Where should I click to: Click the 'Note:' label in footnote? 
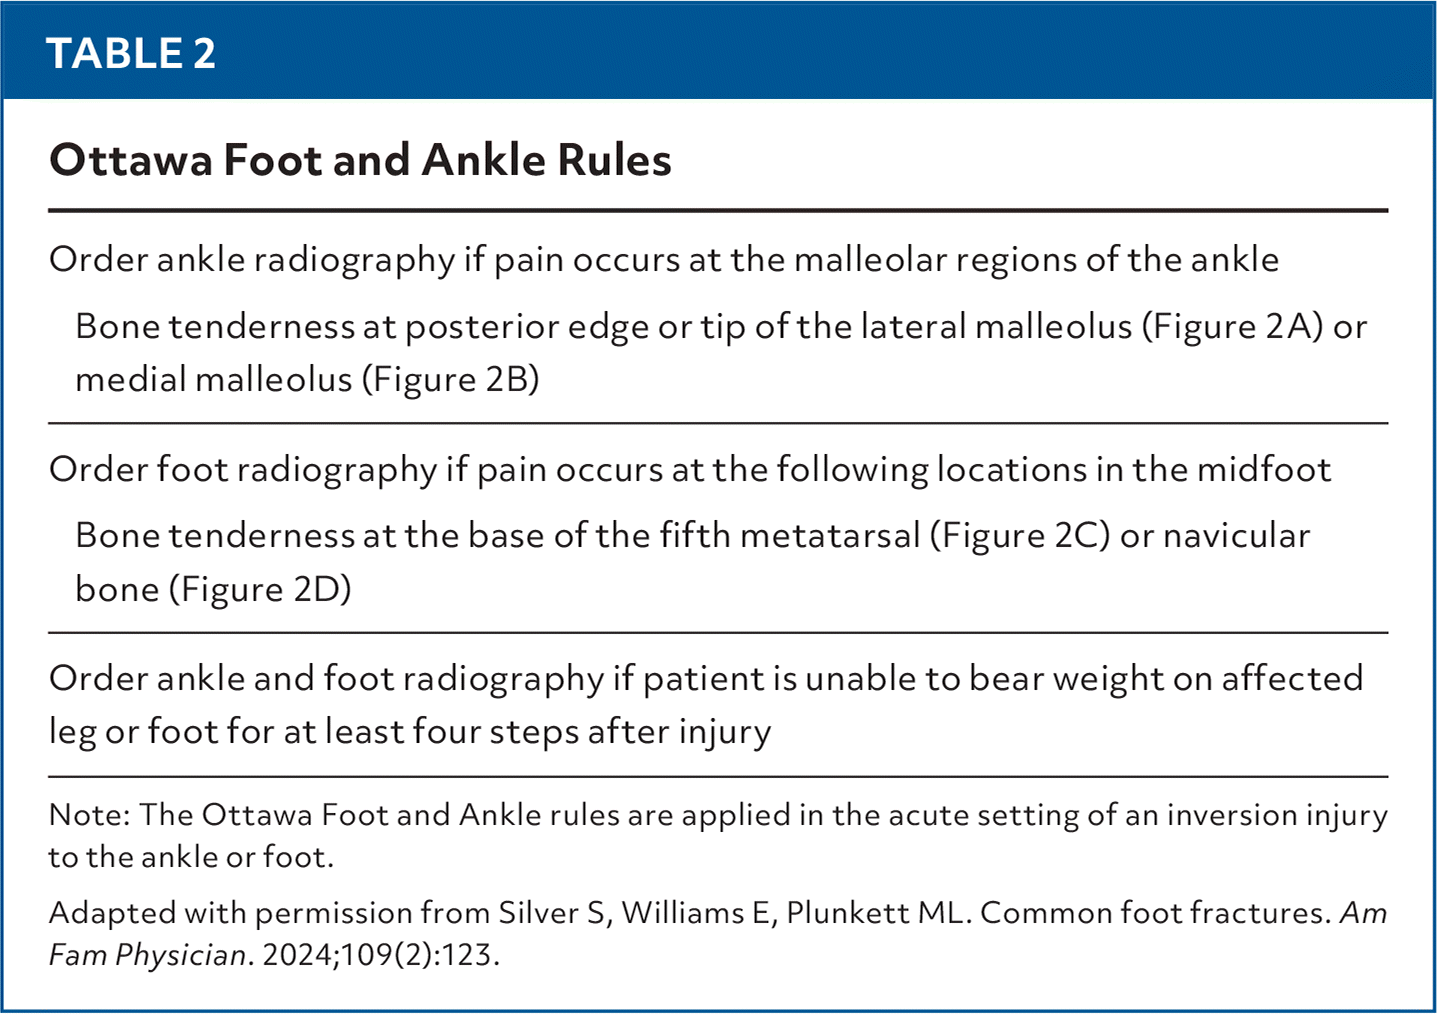click(89, 815)
